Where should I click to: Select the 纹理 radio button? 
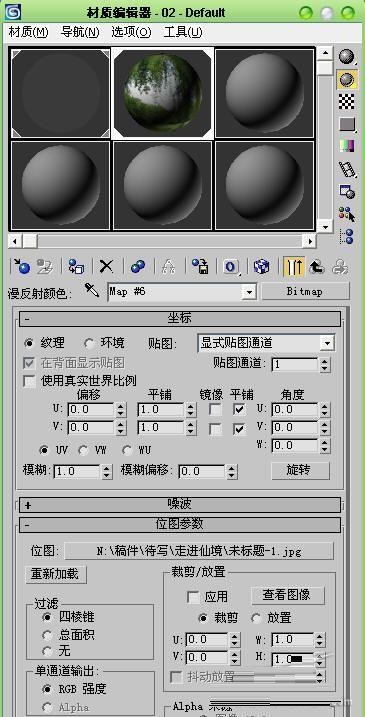click(x=30, y=342)
